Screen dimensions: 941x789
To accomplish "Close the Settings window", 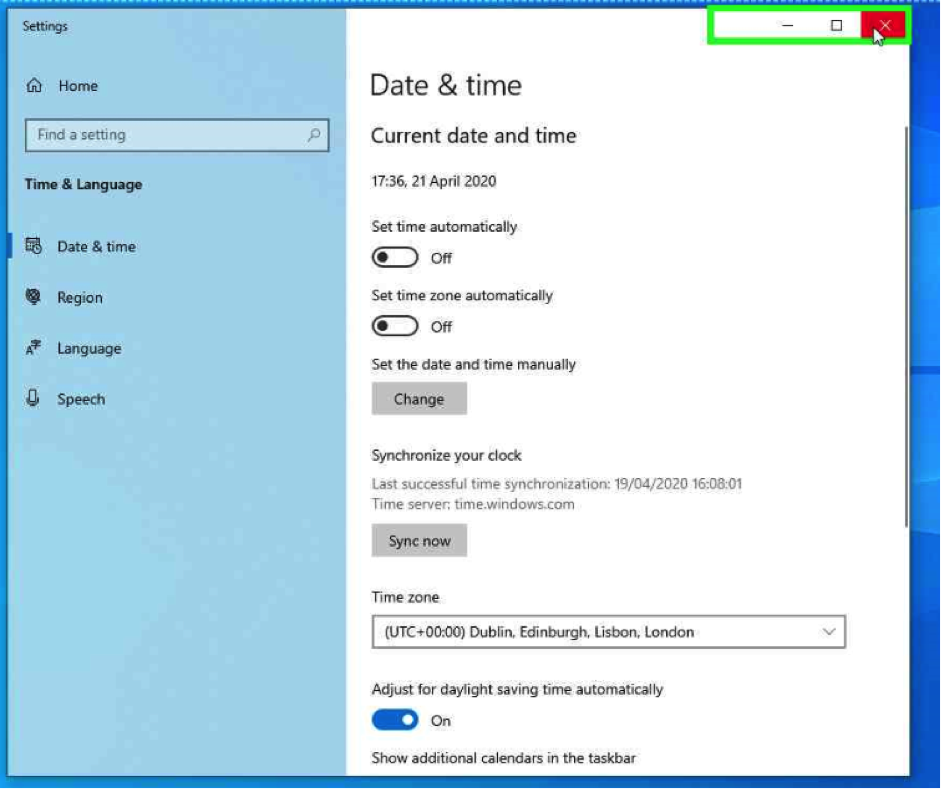I will click(x=884, y=26).
